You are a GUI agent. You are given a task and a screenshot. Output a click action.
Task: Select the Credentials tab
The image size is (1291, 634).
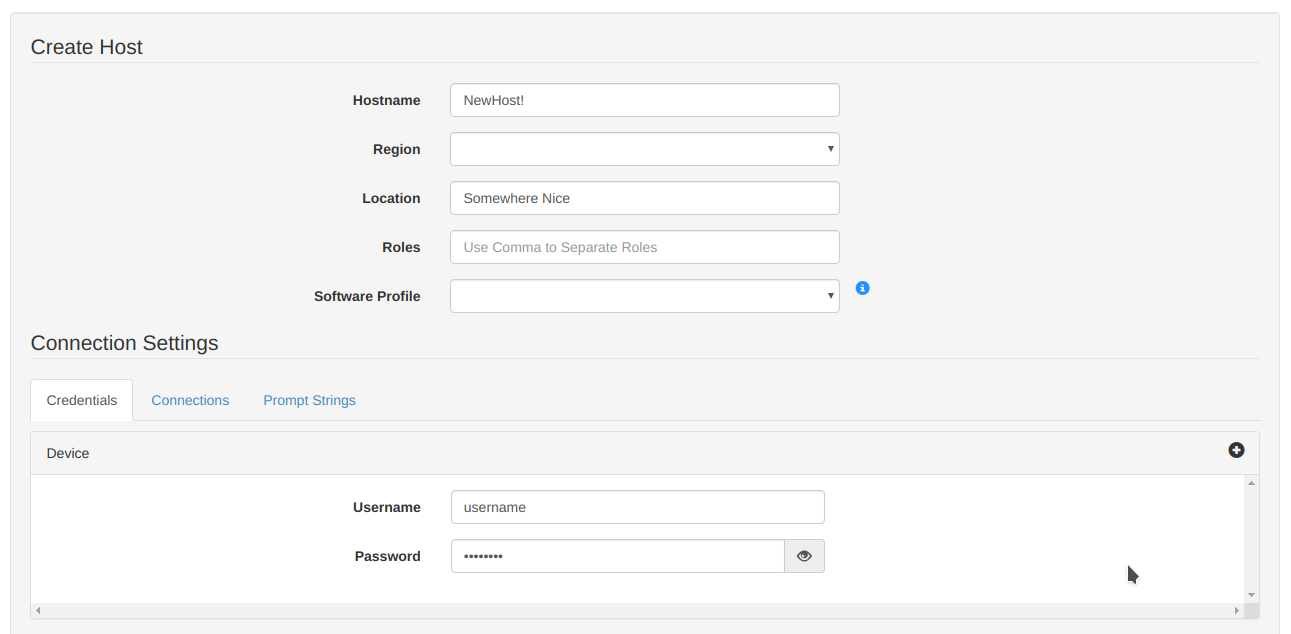point(82,400)
